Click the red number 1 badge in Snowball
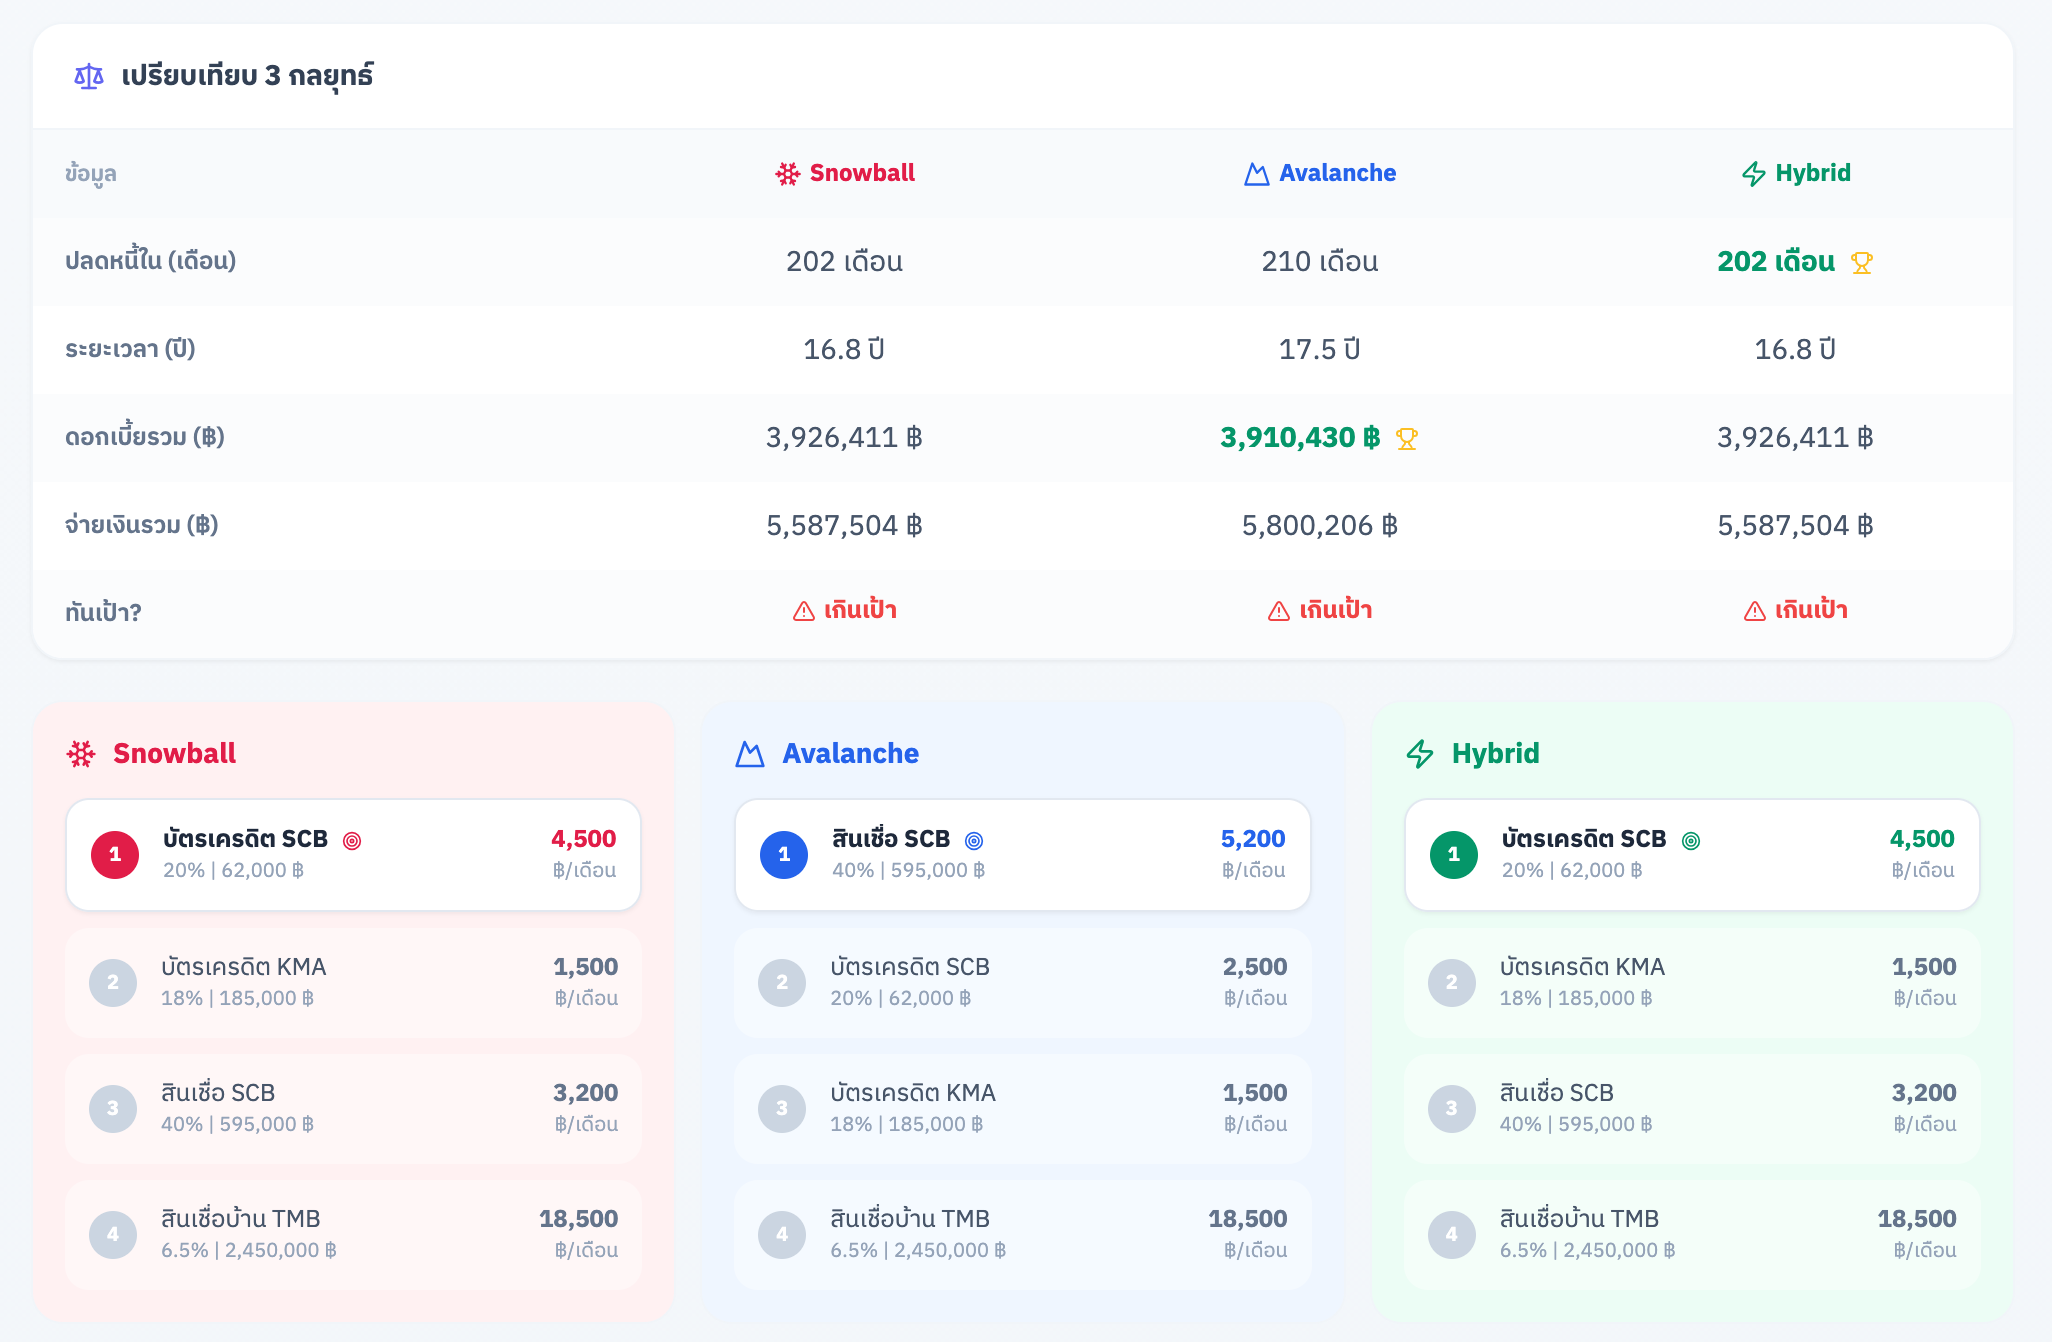The height and width of the screenshot is (1342, 2052). click(x=115, y=855)
